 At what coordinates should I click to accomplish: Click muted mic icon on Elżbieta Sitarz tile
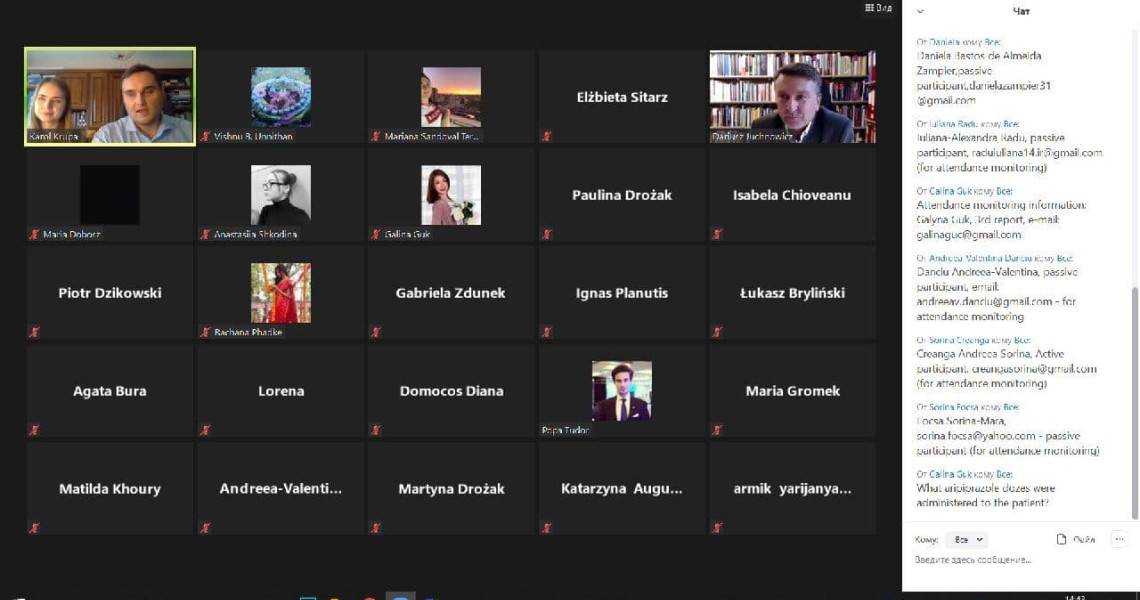pos(547,136)
